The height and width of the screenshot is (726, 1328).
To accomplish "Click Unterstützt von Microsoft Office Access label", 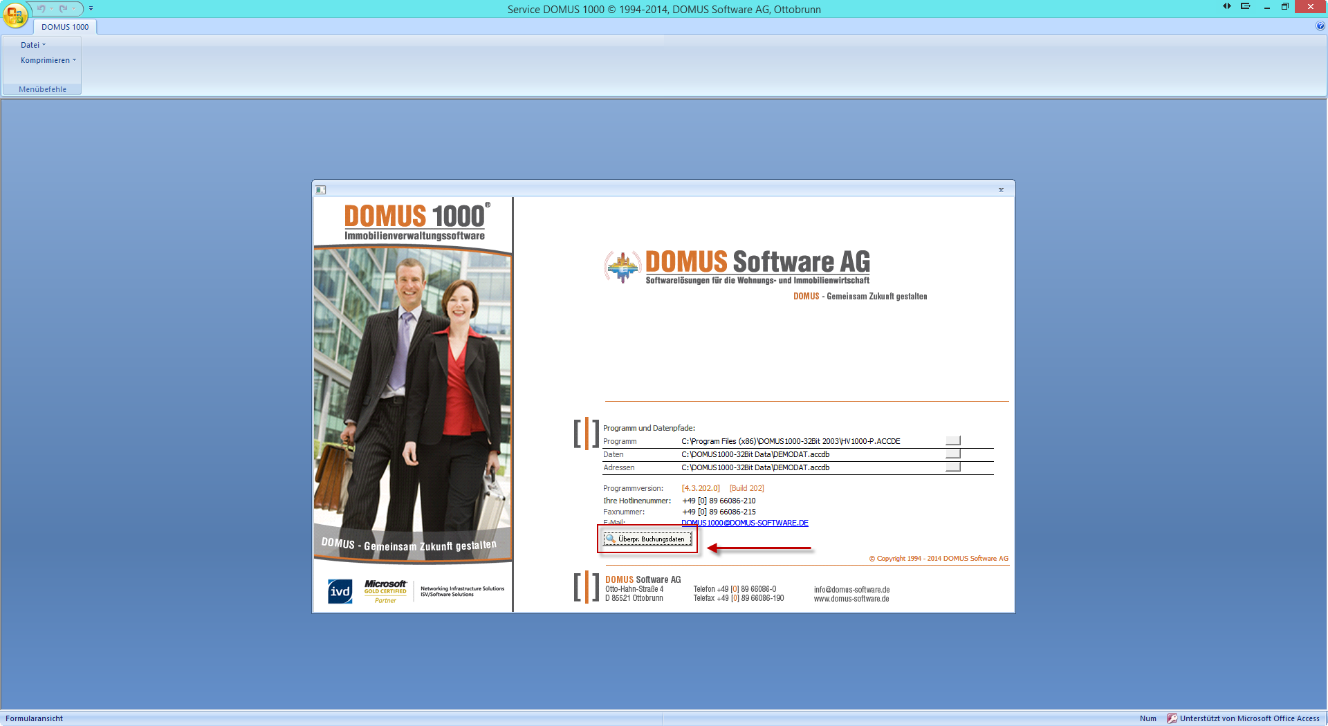I will click(x=1250, y=718).
